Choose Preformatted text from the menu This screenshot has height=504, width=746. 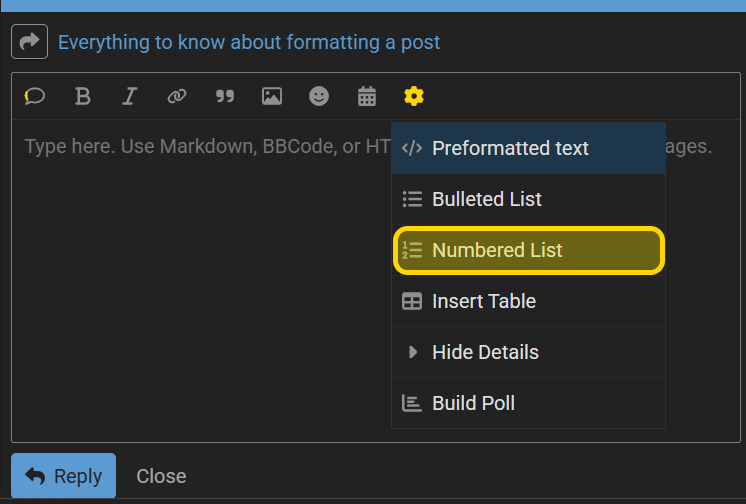[x=528, y=148]
